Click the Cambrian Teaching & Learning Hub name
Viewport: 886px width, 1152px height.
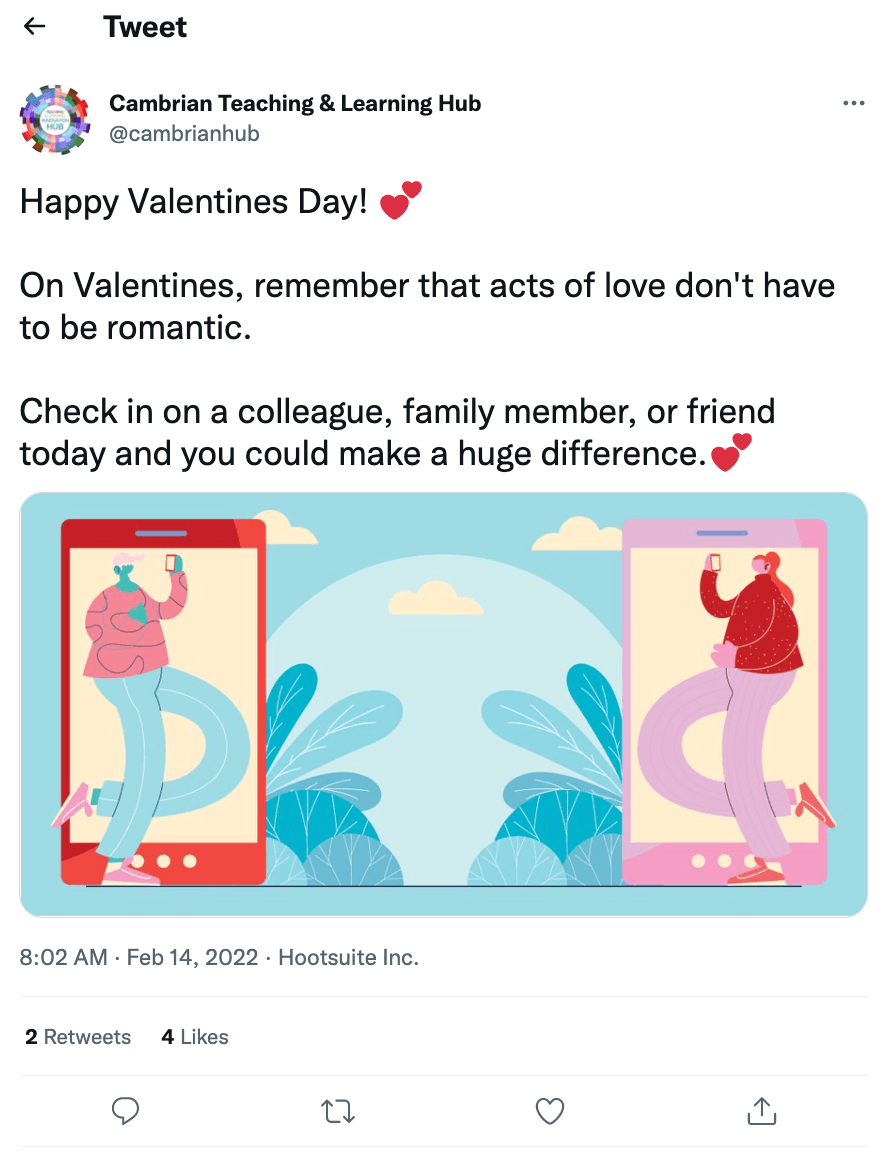(x=295, y=103)
